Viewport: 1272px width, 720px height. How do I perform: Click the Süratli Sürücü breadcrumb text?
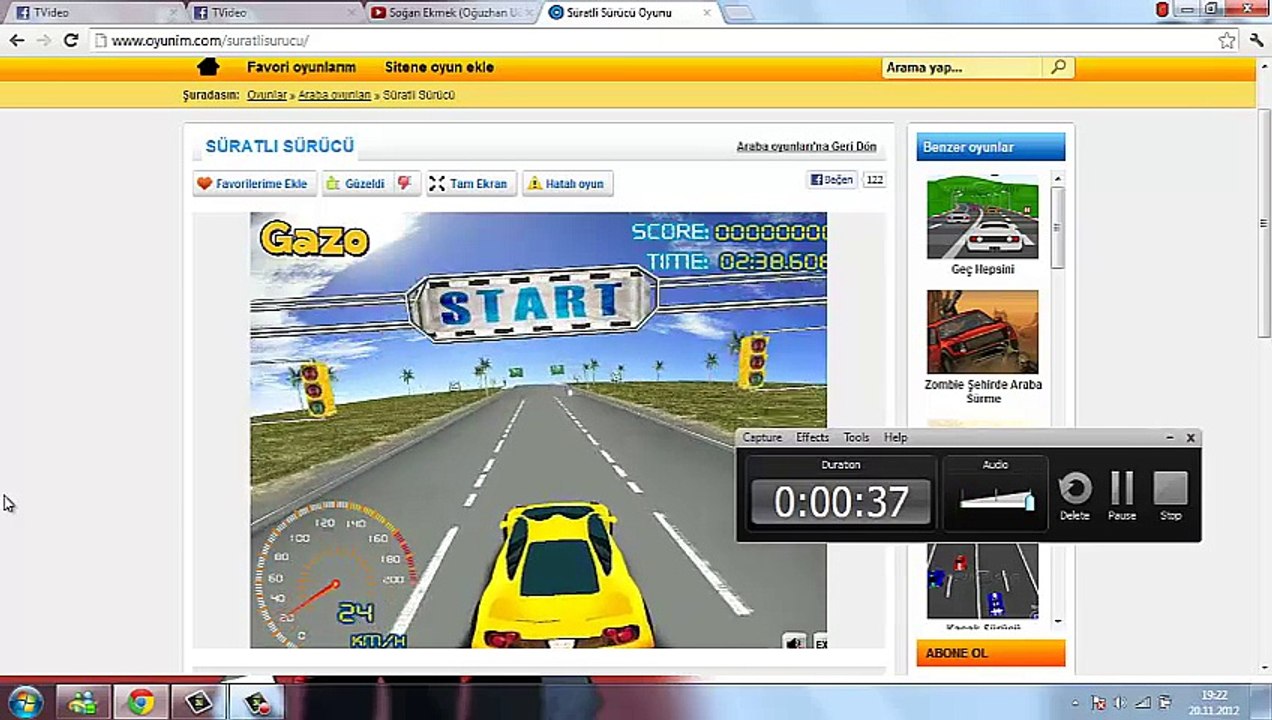[x=418, y=95]
